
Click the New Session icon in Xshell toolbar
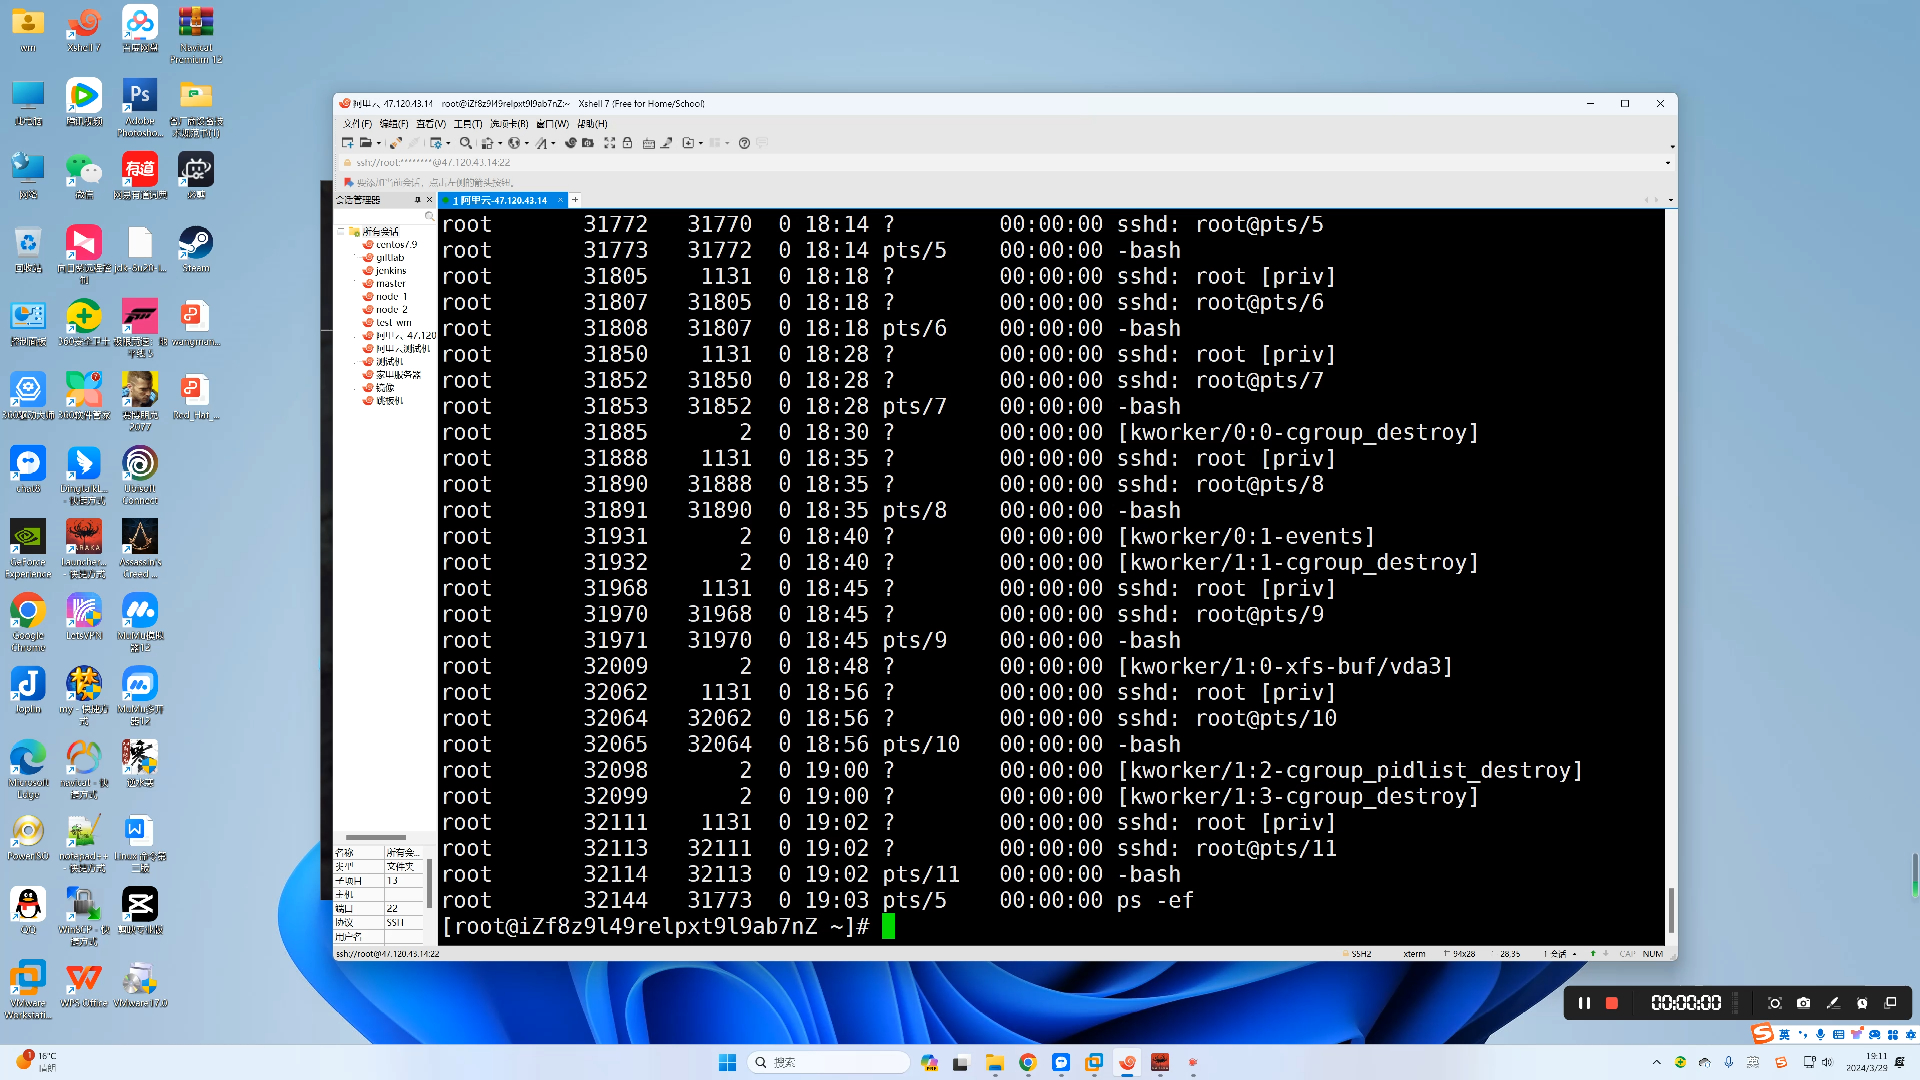tap(347, 143)
